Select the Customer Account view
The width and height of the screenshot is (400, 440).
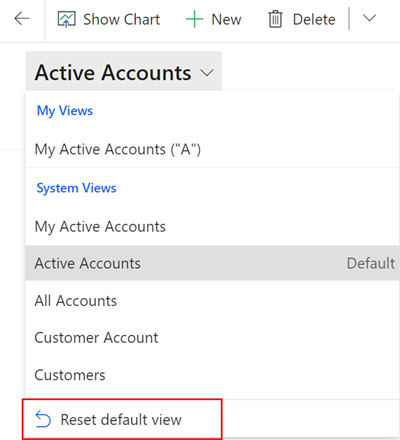tap(212, 338)
